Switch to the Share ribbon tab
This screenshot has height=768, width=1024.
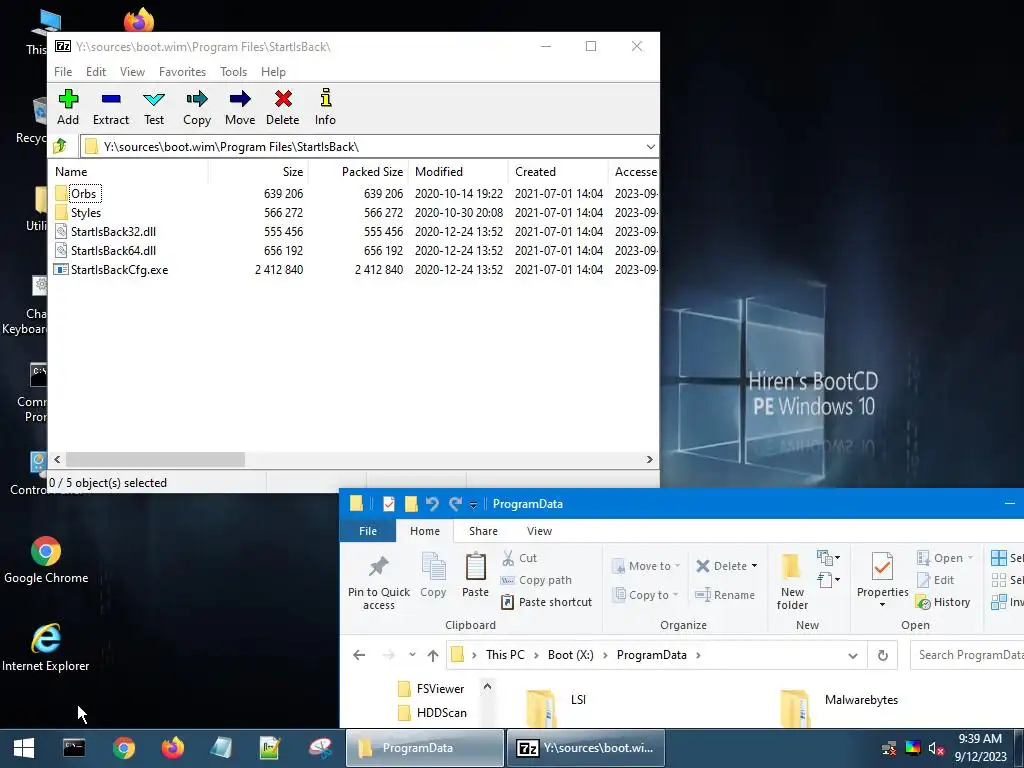coord(483,532)
